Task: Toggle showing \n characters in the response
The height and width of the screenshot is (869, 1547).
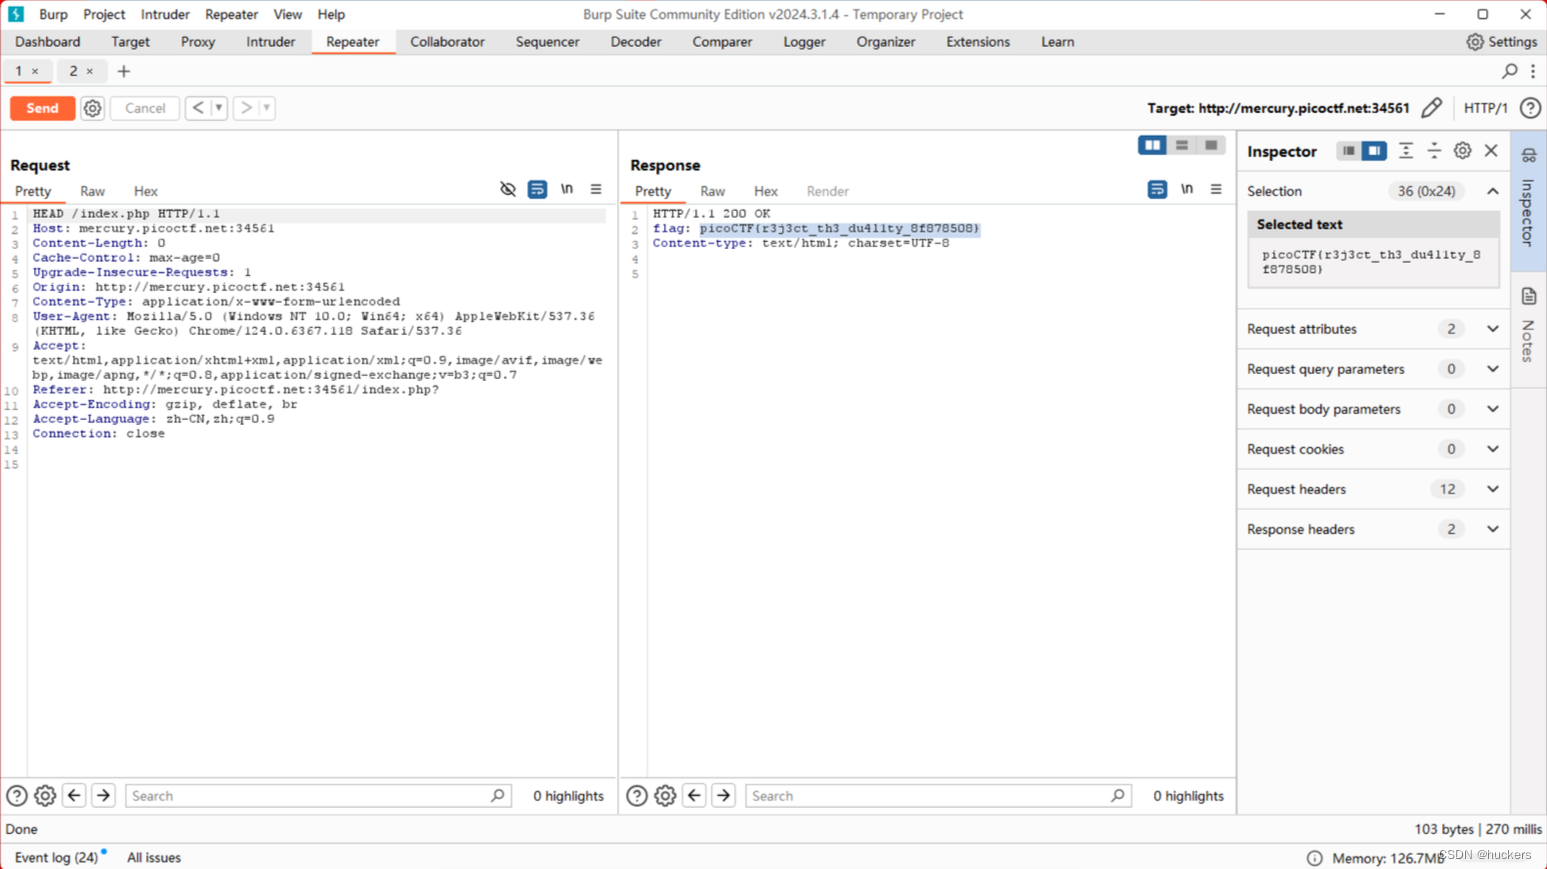Action: pyautogui.click(x=1187, y=189)
